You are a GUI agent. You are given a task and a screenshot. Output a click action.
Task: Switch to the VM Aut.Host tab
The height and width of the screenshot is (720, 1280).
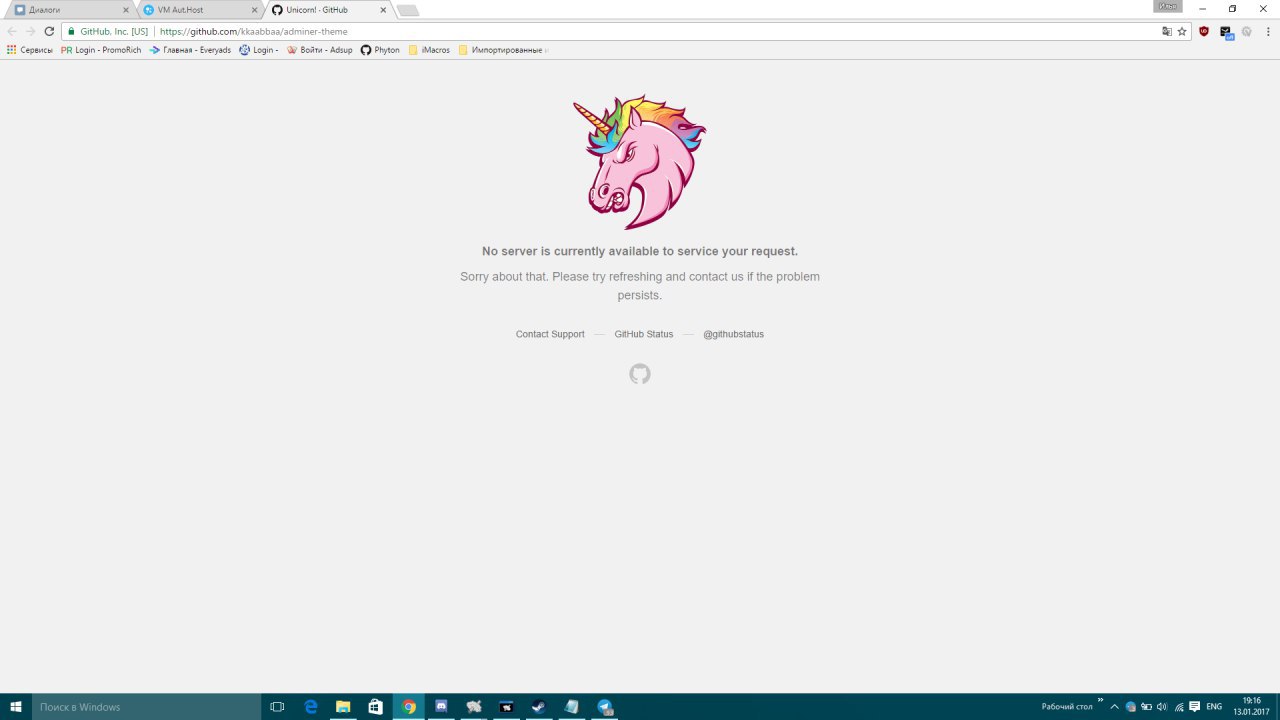click(200, 10)
